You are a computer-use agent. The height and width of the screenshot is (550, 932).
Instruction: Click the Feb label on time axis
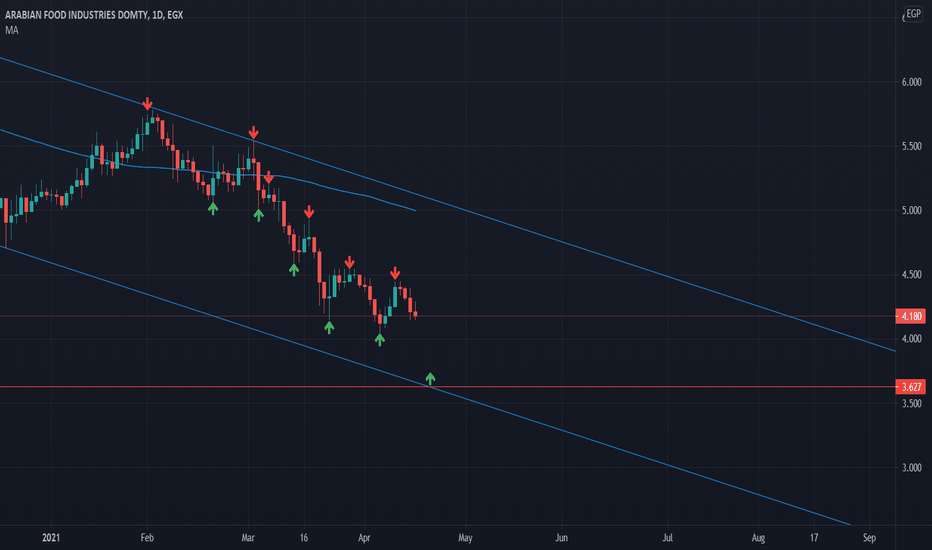(147, 538)
